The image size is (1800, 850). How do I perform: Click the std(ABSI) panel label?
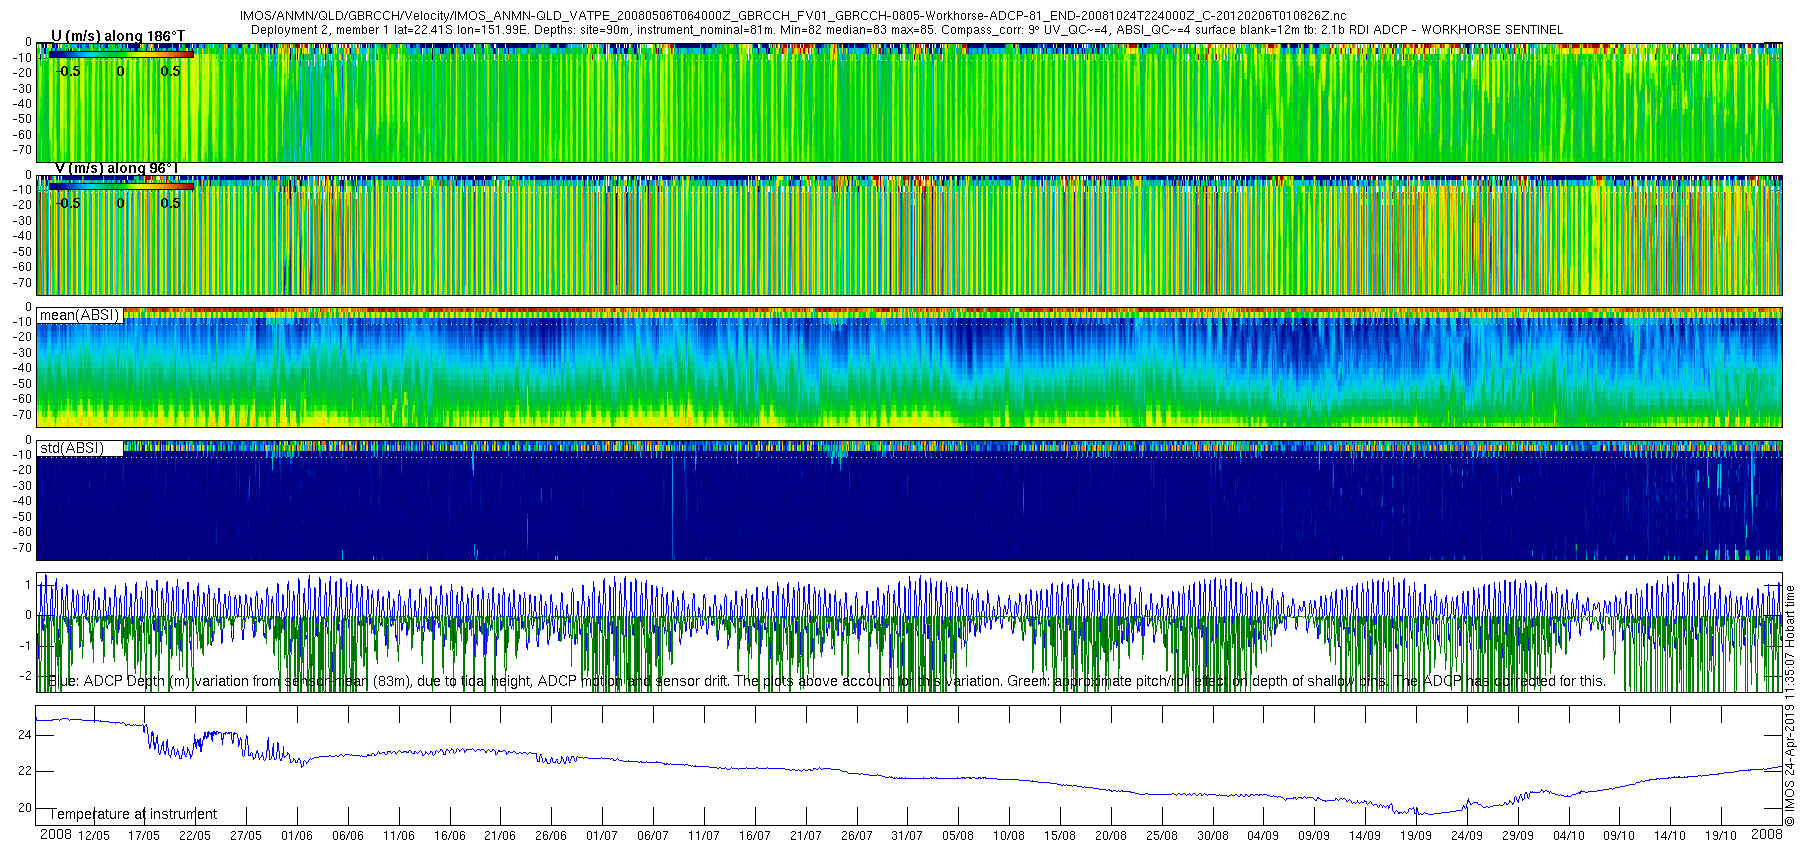pos(72,448)
